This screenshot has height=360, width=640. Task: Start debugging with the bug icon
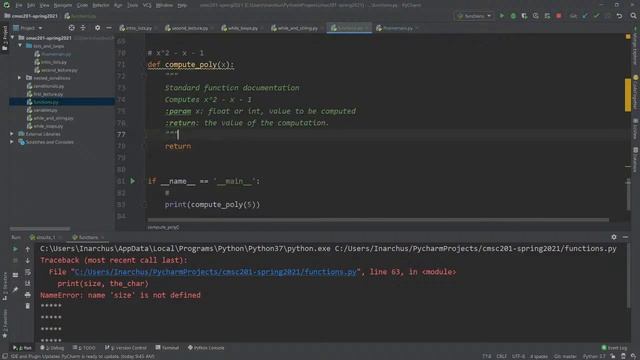(513, 16)
